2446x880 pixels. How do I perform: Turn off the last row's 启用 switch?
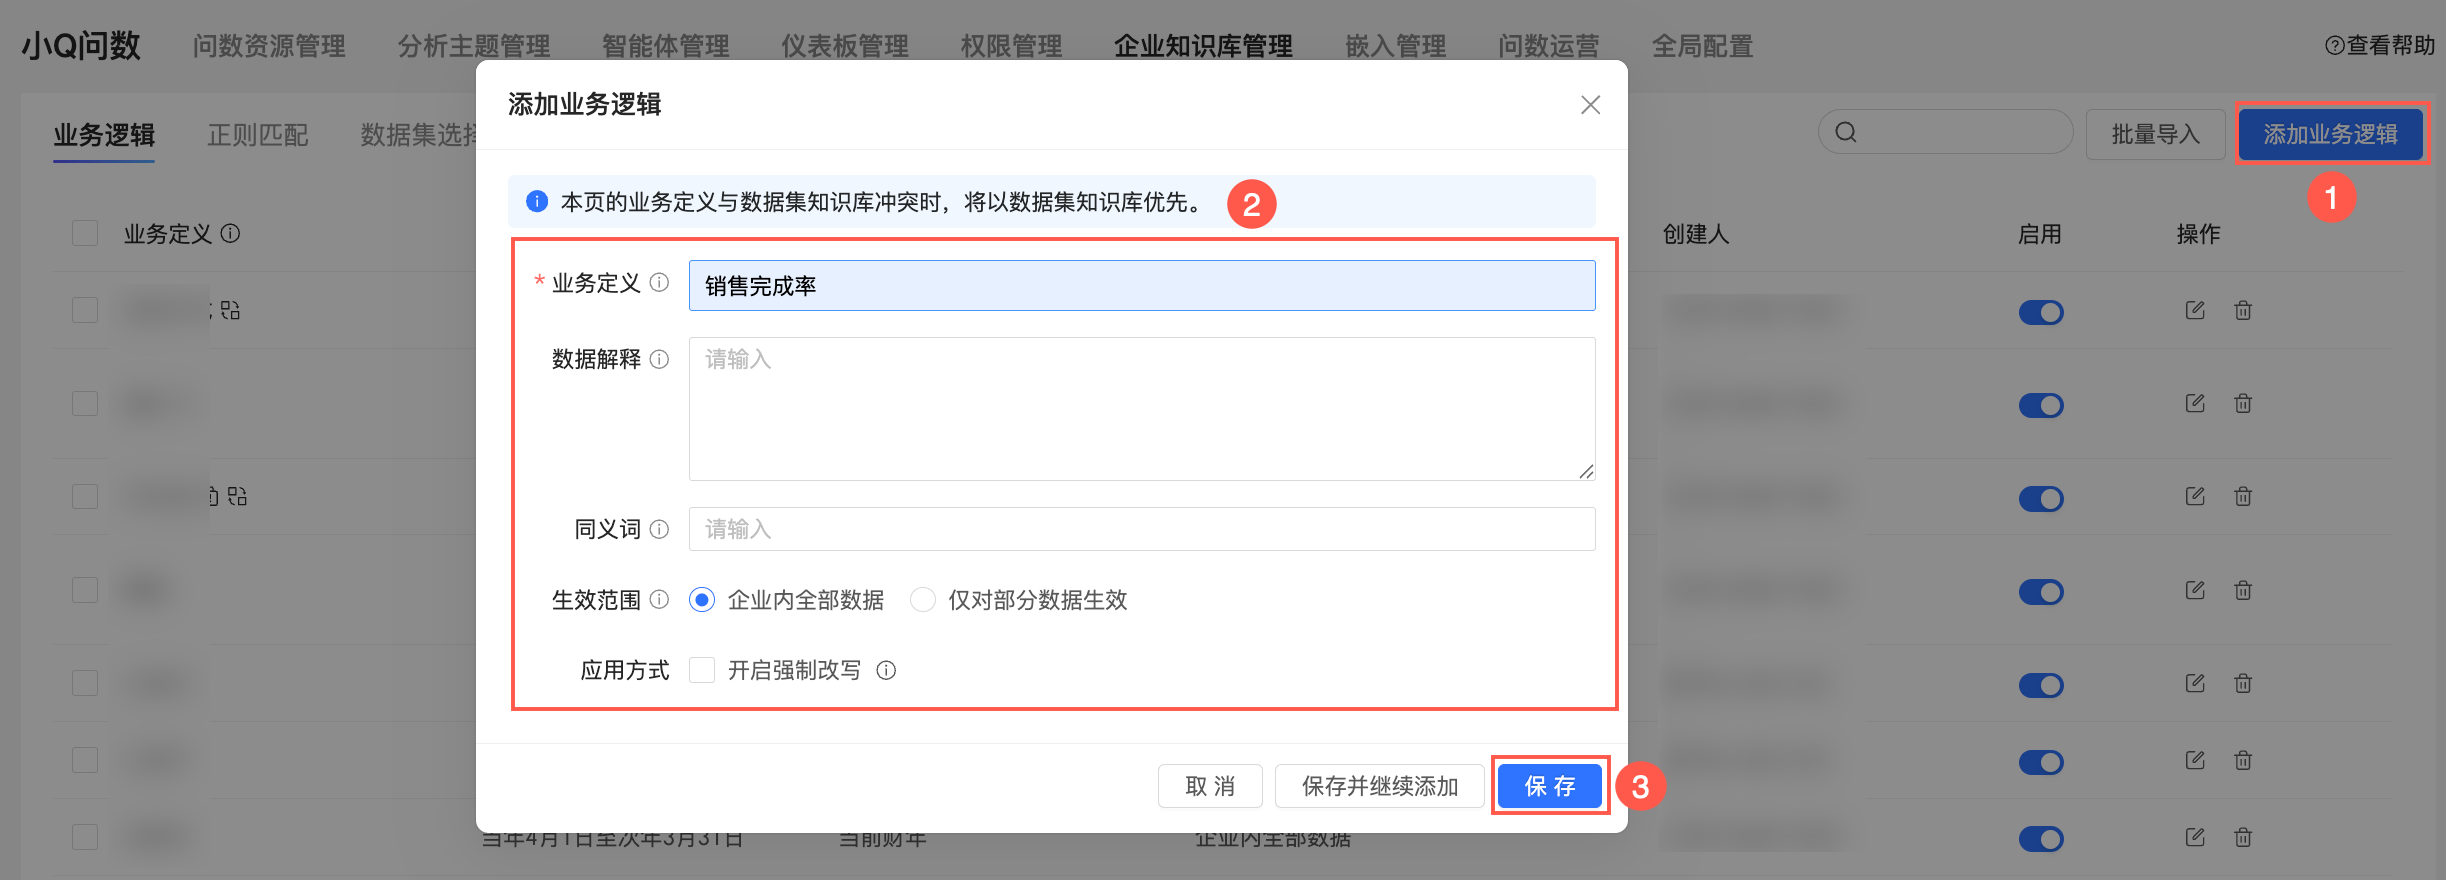(x=2041, y=839)
